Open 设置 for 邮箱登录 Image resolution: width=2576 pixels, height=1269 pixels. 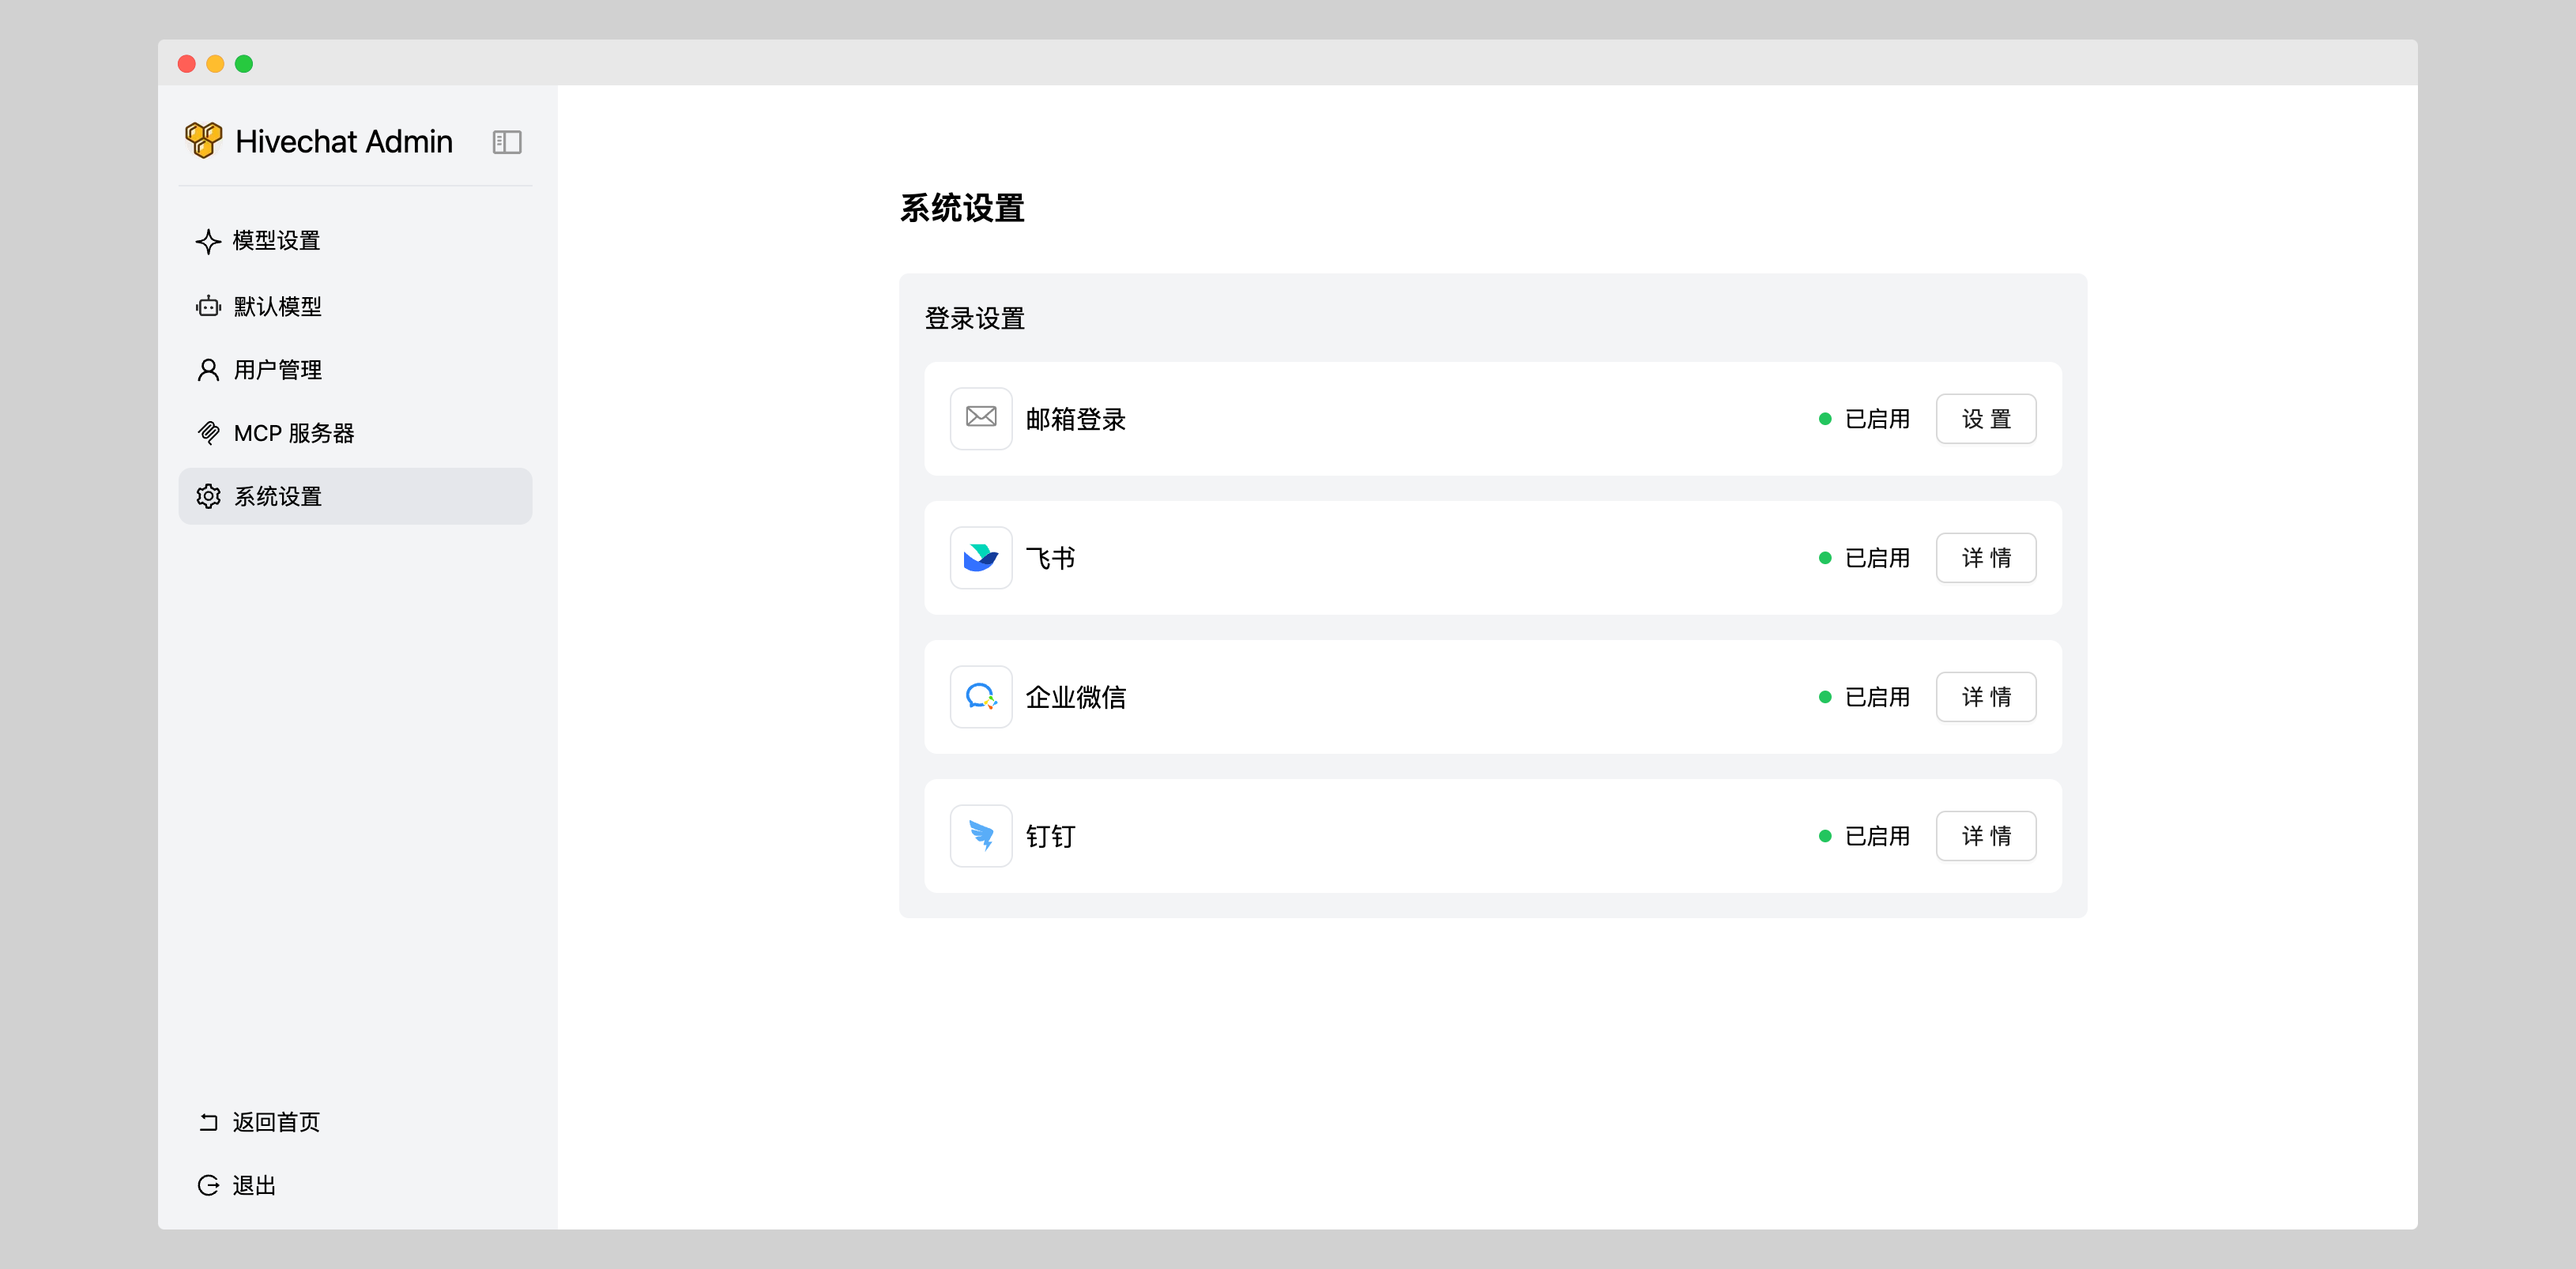(x=1985, y=418)
